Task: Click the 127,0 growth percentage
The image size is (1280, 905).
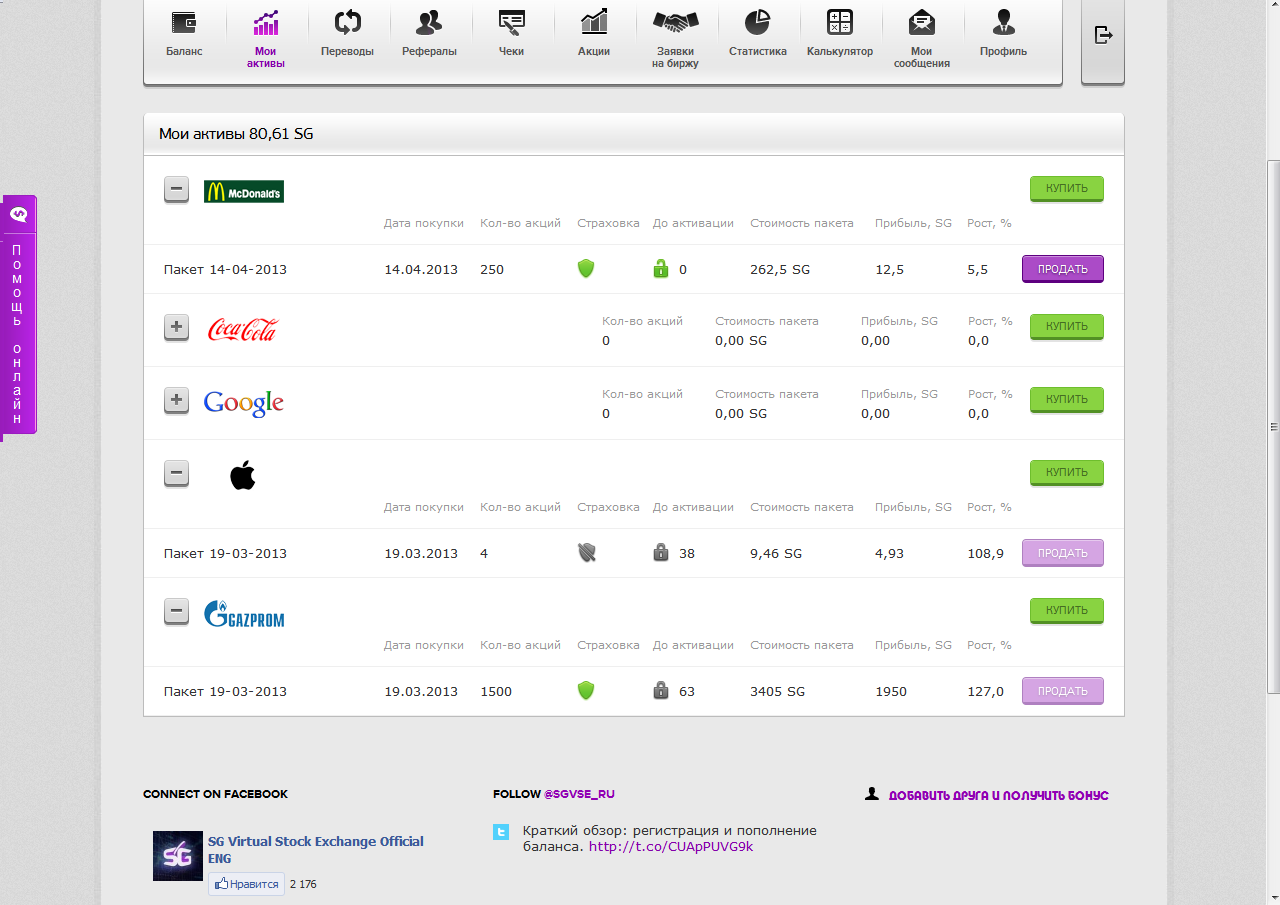Action: tap(986, 691)
